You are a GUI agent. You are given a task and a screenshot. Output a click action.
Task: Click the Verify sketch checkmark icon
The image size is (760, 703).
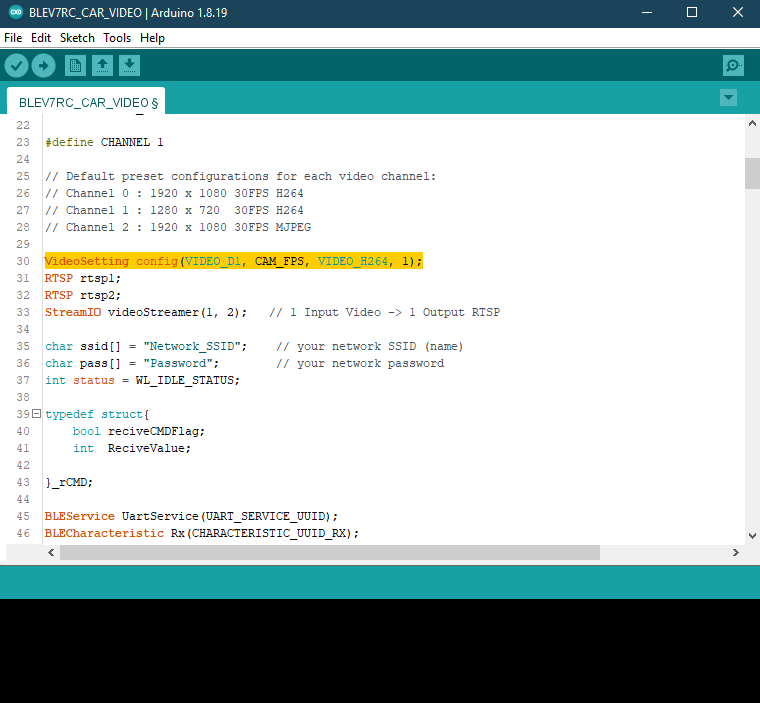click(16, 66)
